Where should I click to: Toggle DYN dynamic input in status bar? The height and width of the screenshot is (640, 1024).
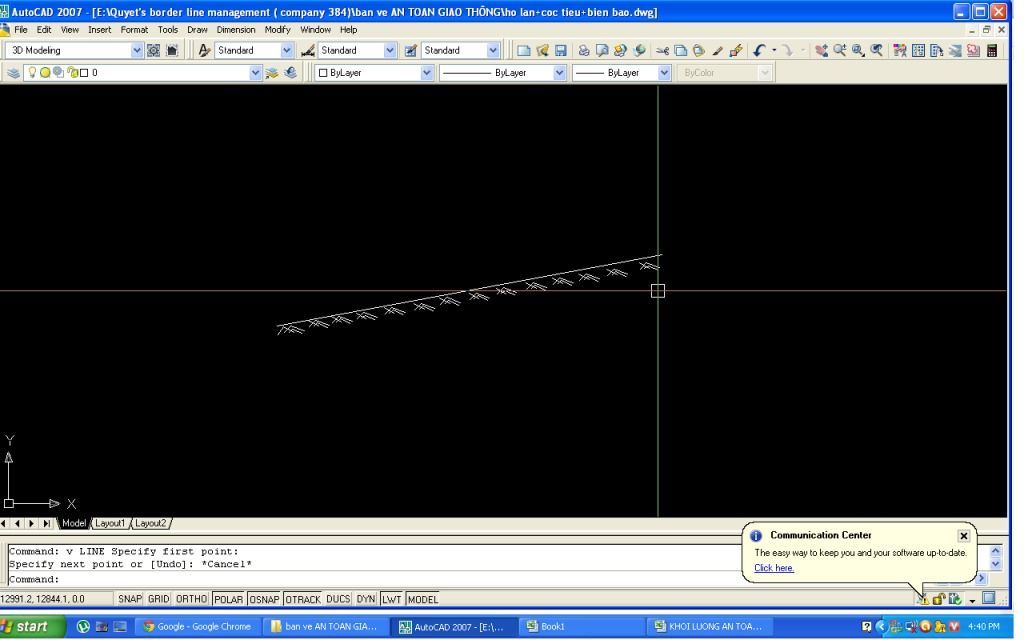click(366, 599)
